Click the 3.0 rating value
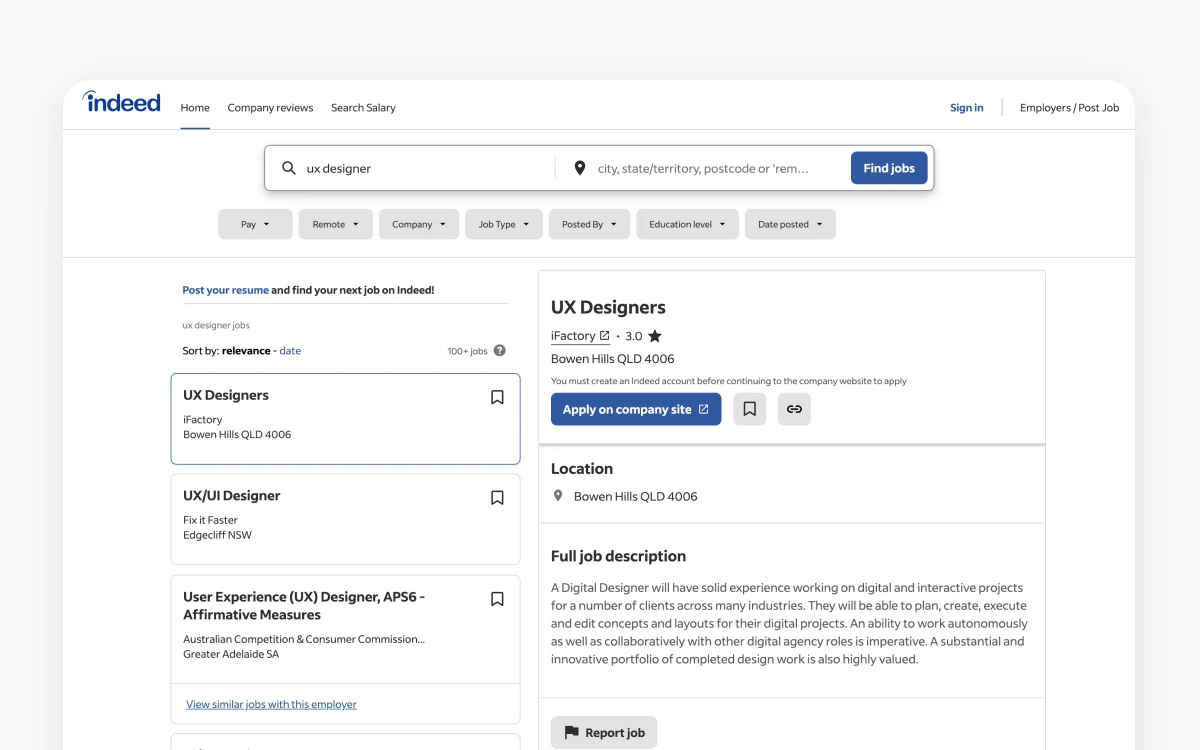 634,336
